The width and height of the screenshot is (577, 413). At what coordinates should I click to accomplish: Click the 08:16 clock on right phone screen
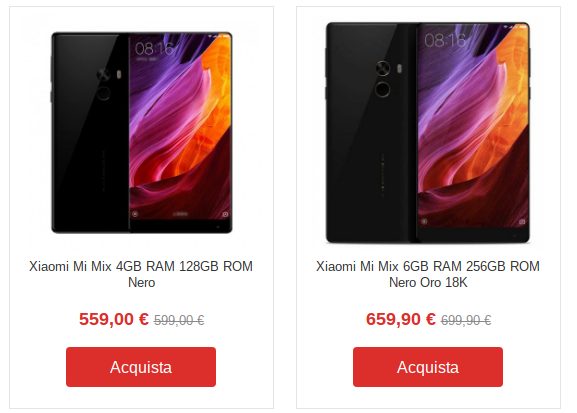(x=445, y=40)
